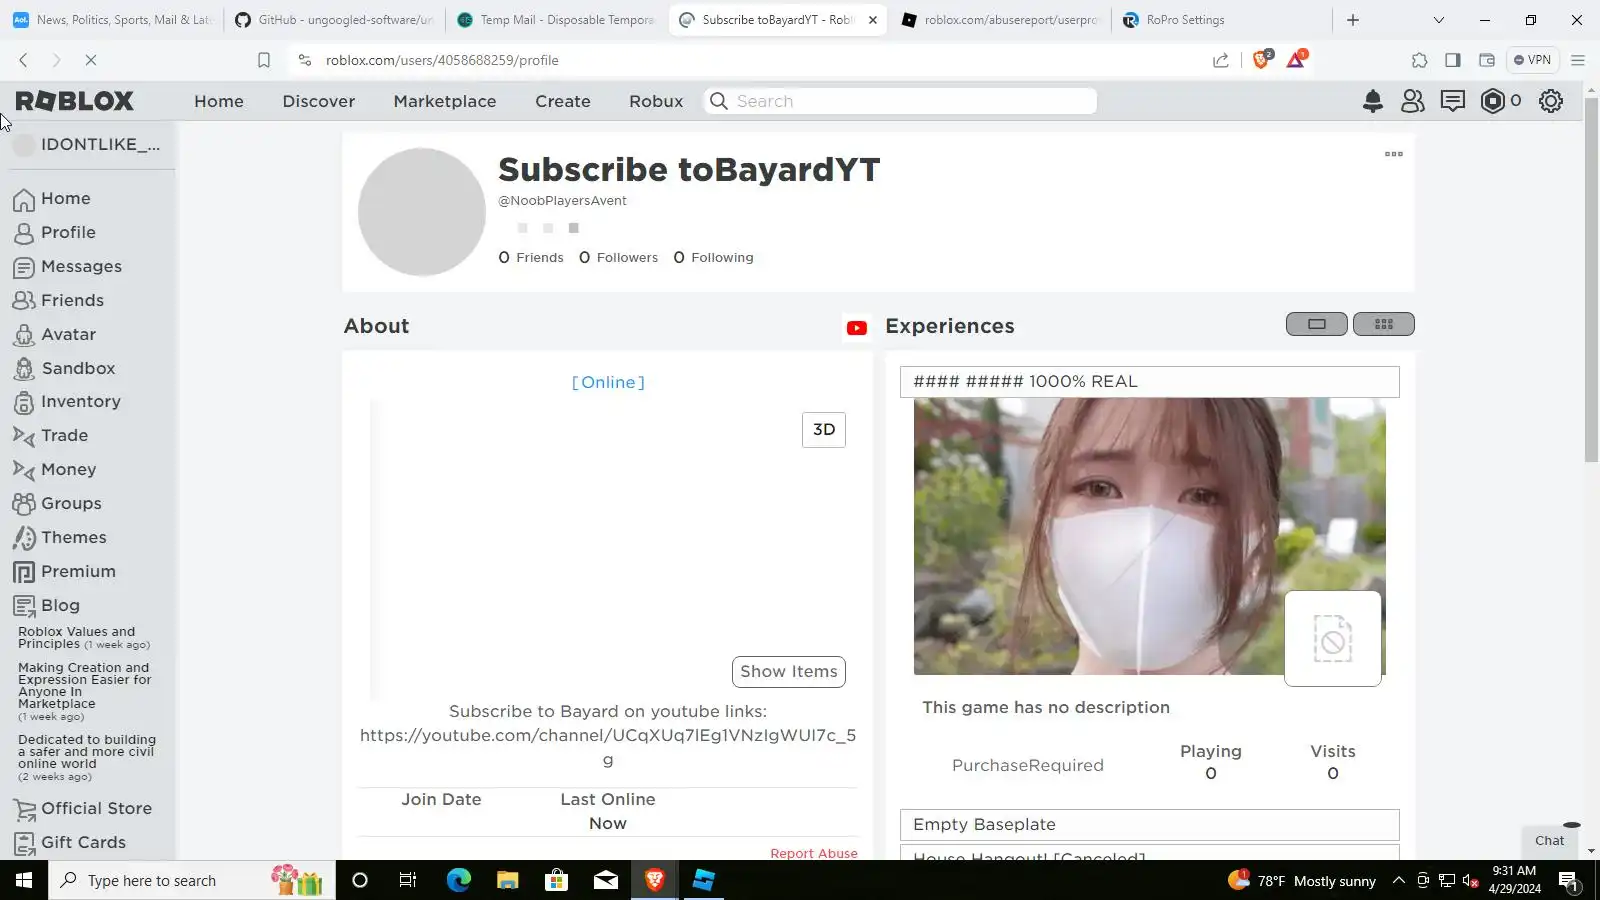1600x900 pixels.
Task: Open the profile three-dots menu
Action: point(1394,154)
